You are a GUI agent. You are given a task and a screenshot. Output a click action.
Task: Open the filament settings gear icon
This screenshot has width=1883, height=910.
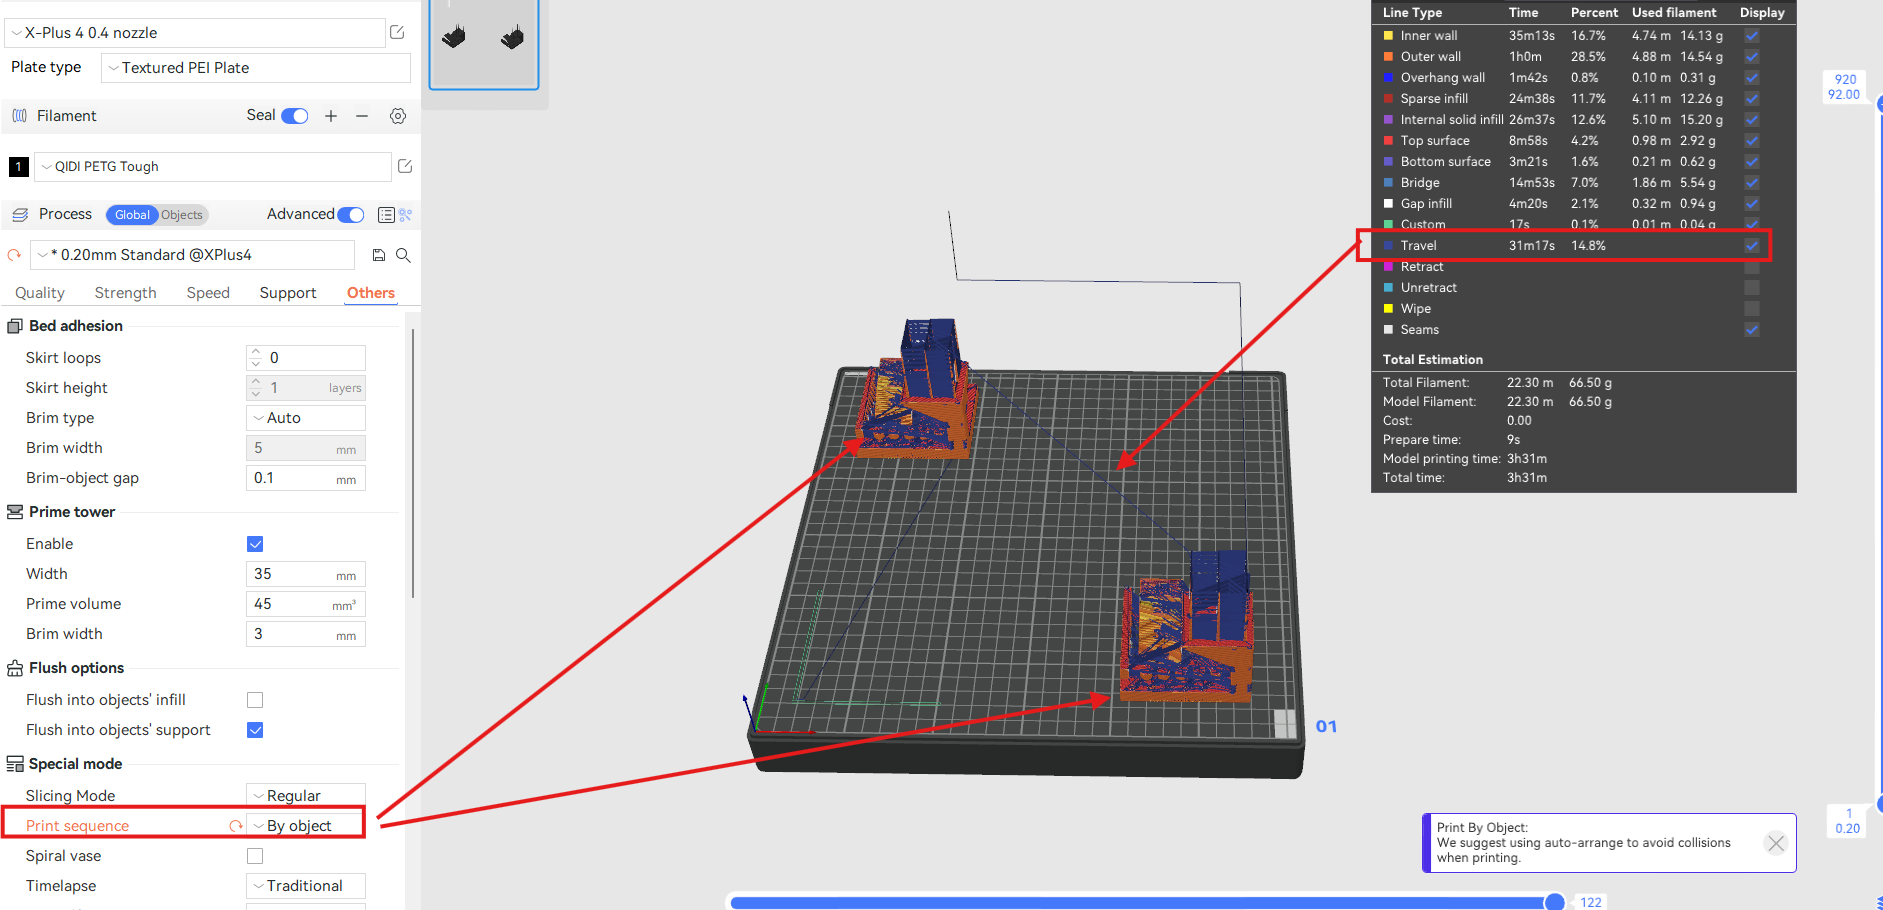(x=398, y=116)
